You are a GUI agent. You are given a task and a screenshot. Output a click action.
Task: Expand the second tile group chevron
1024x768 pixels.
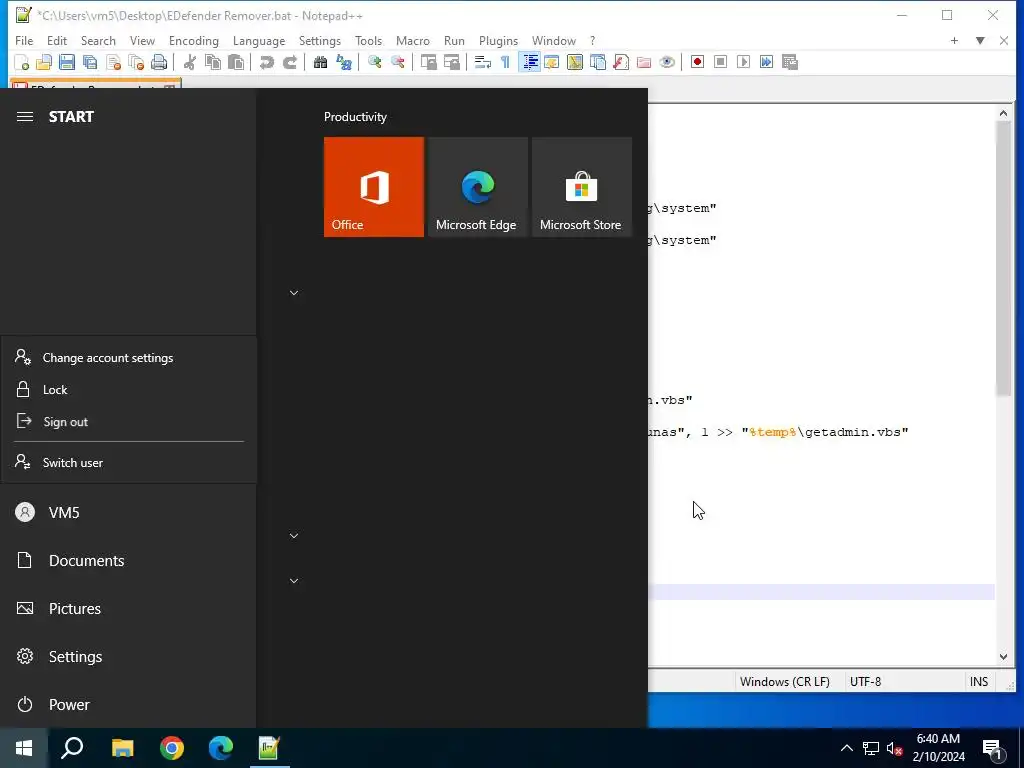[294, 536]
